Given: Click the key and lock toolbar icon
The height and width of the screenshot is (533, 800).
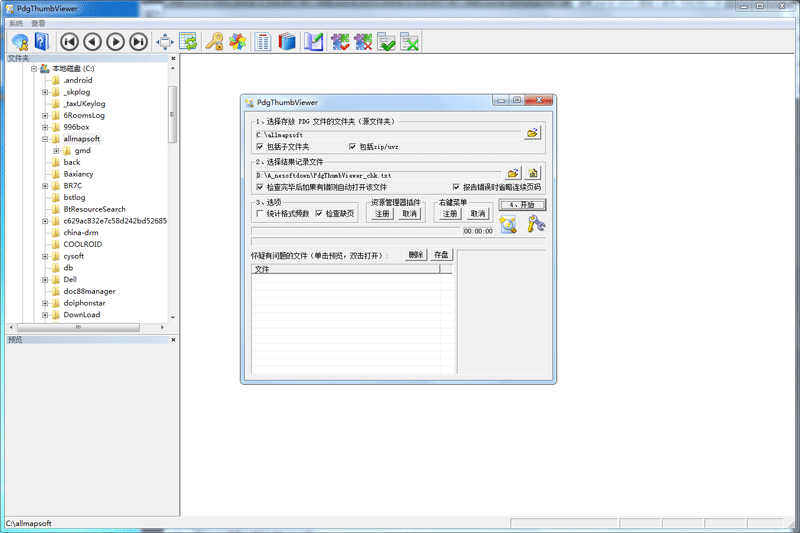Looking at the screenshot, I should (214, 42).
